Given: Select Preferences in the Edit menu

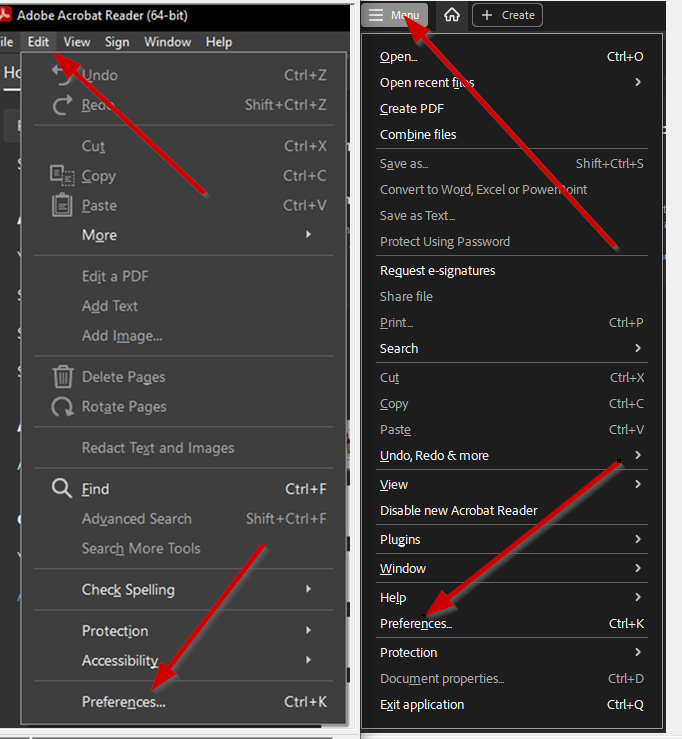Looking at the screenshot, I should [124, 702].
